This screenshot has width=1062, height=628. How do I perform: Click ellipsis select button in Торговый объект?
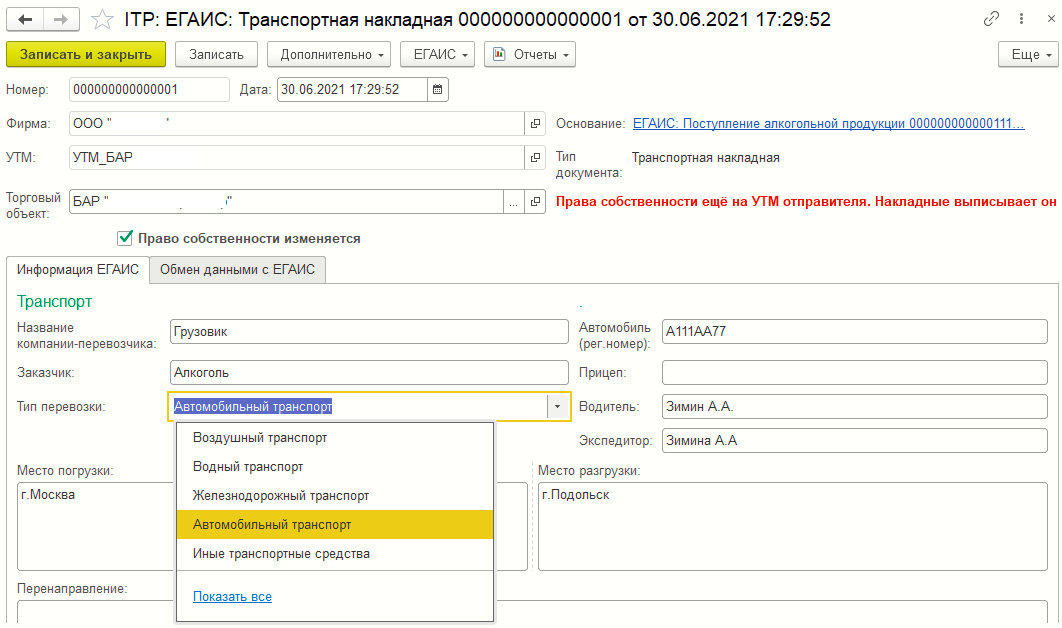[x=514, y=201]
